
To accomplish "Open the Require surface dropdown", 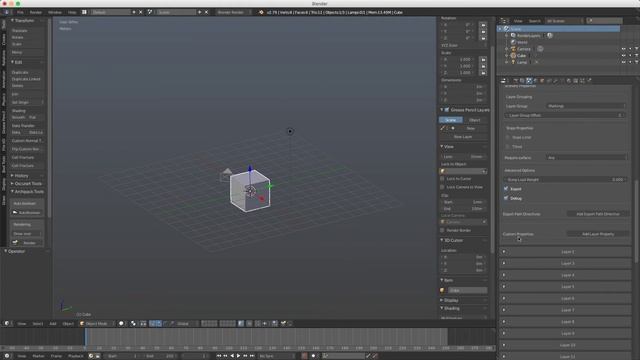I will 586,158.
